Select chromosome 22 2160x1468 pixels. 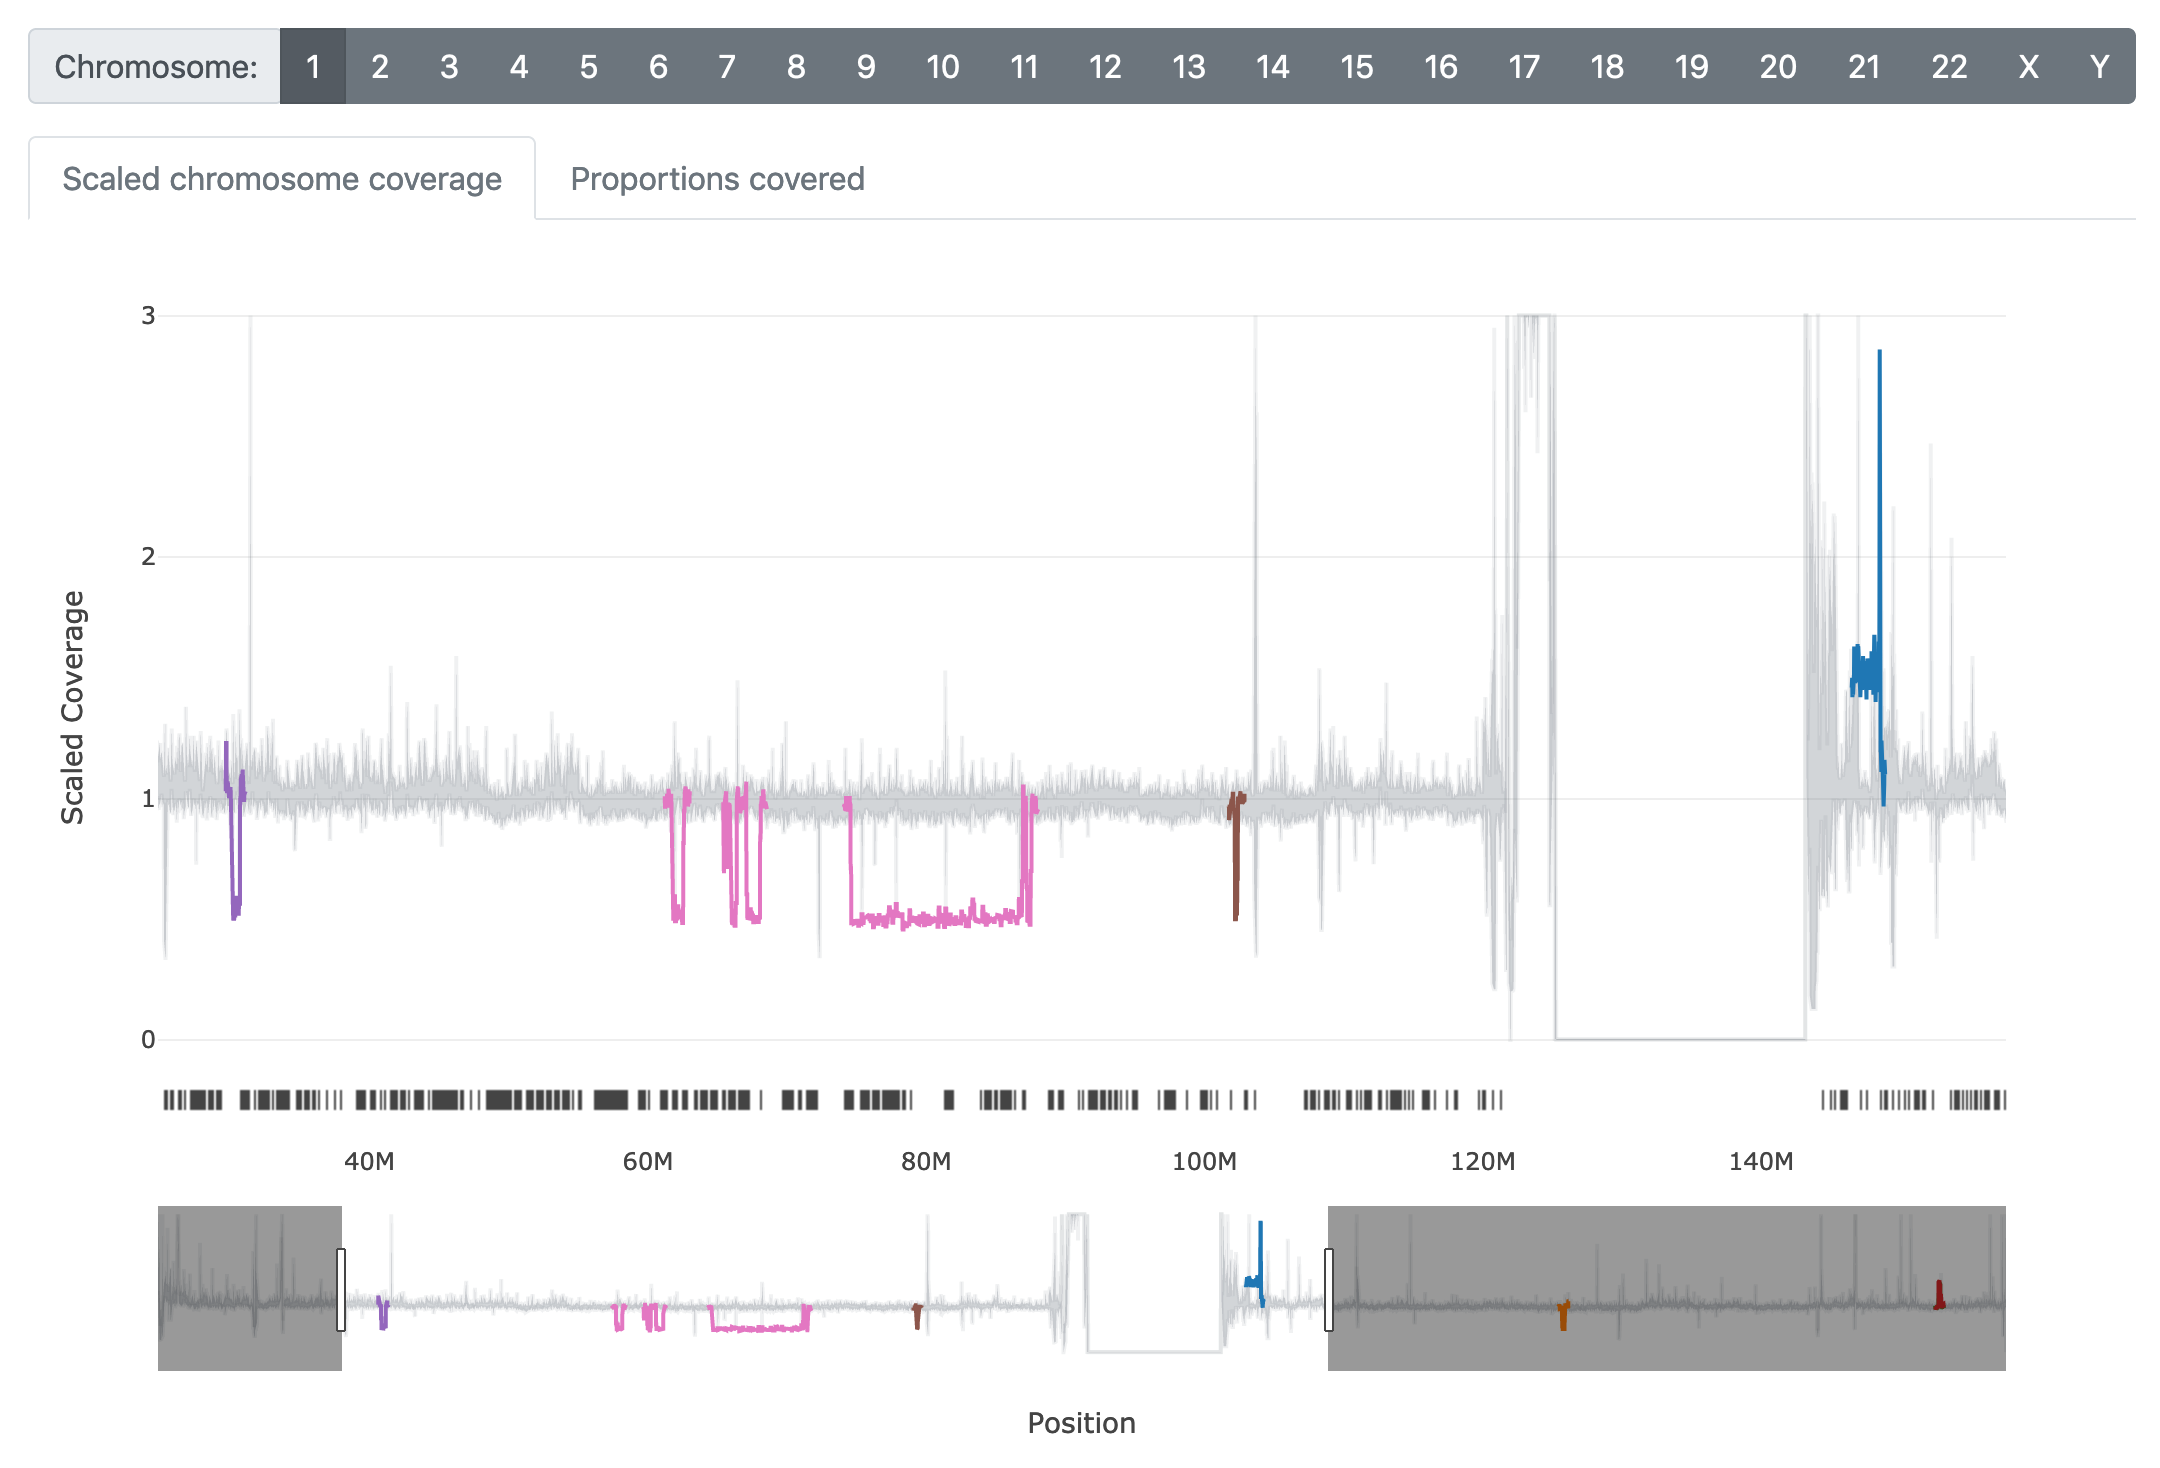(1948, 67)
